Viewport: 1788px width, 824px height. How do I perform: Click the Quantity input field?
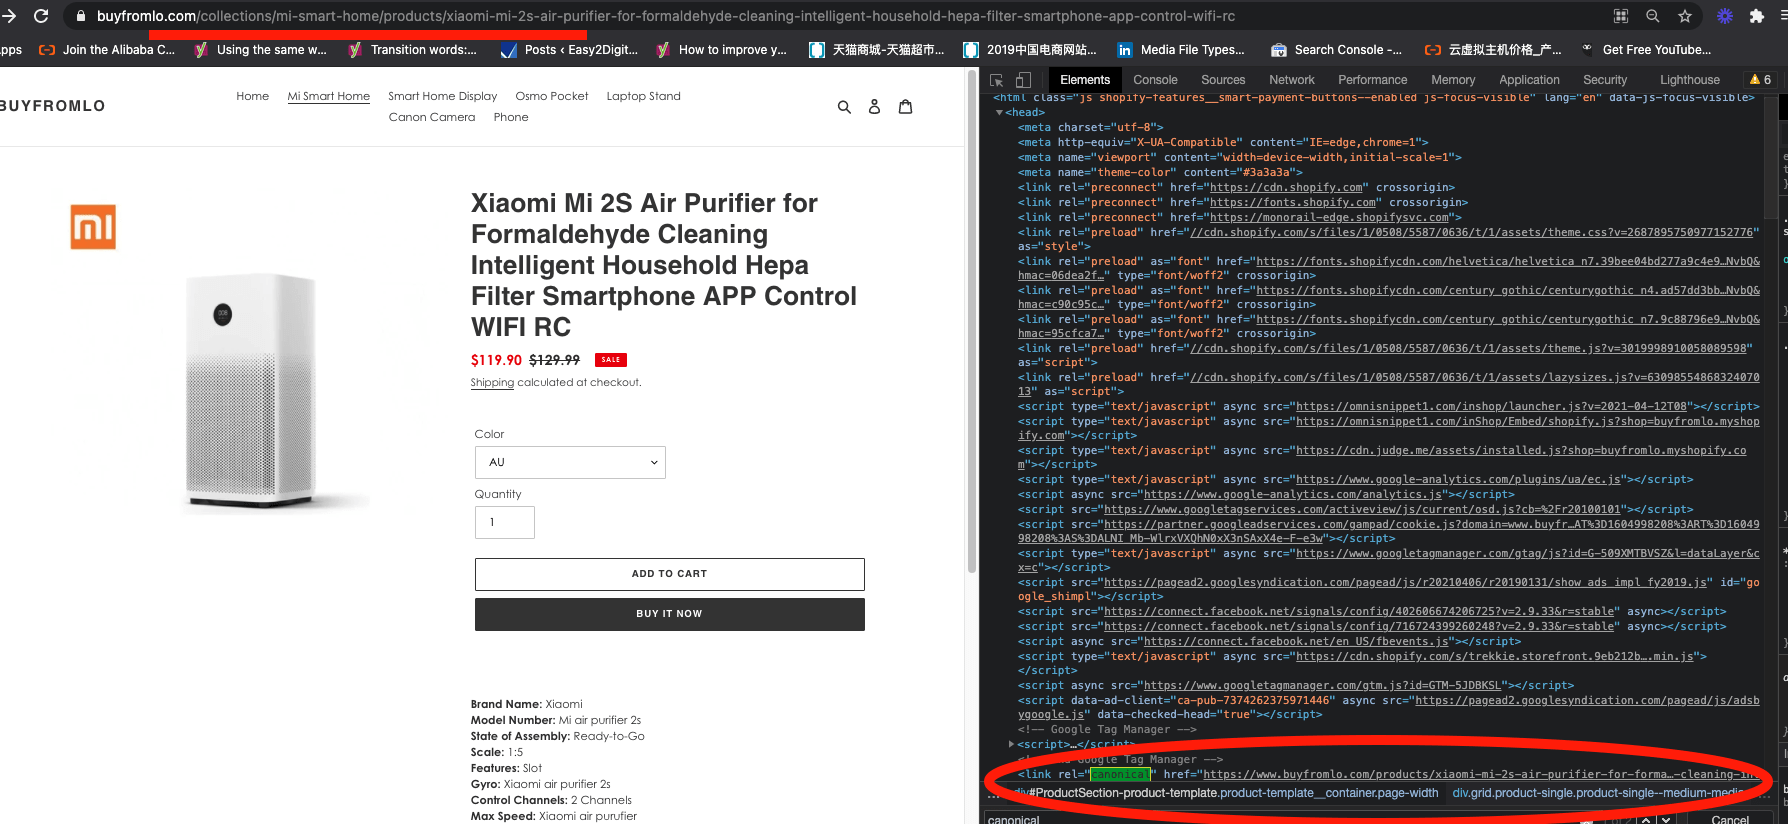[505, 522]
